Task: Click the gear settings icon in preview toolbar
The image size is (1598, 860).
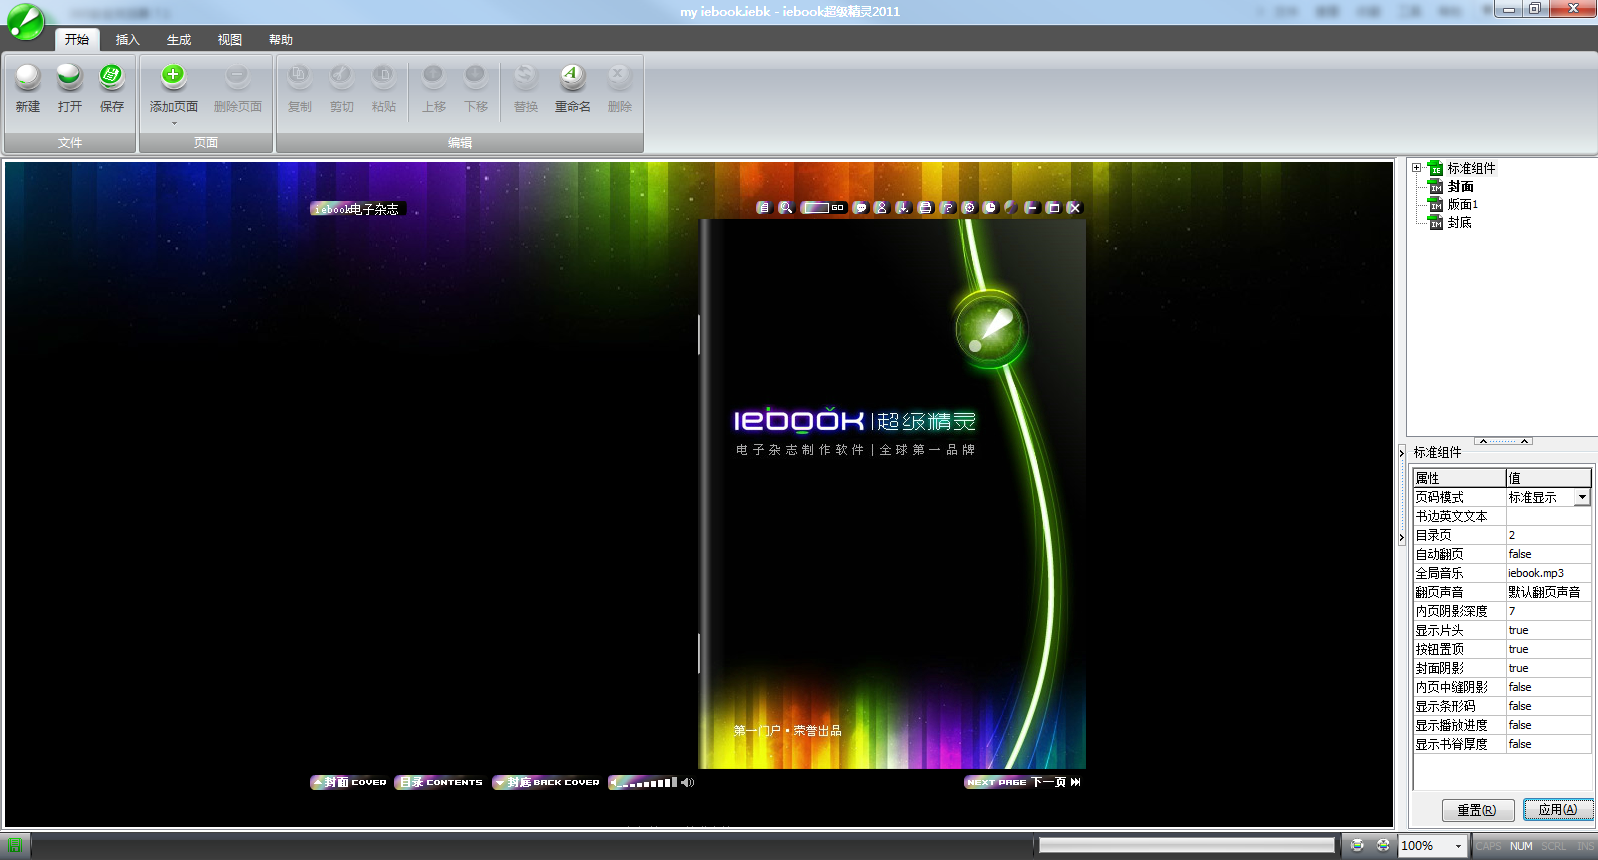Action: pyautogui.click(x=969, y=208)
